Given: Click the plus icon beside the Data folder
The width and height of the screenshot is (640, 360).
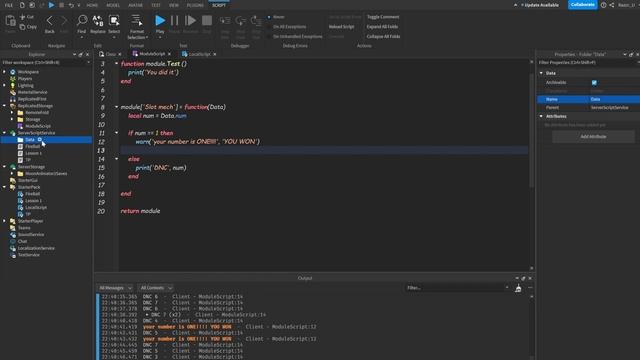Looking at the screenshot, I should point(40,140).
